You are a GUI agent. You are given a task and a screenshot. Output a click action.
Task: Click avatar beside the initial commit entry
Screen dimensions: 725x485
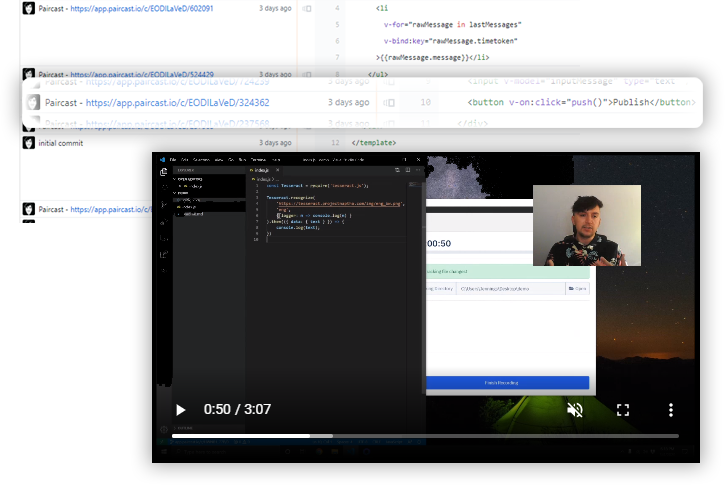coord(29,143)
